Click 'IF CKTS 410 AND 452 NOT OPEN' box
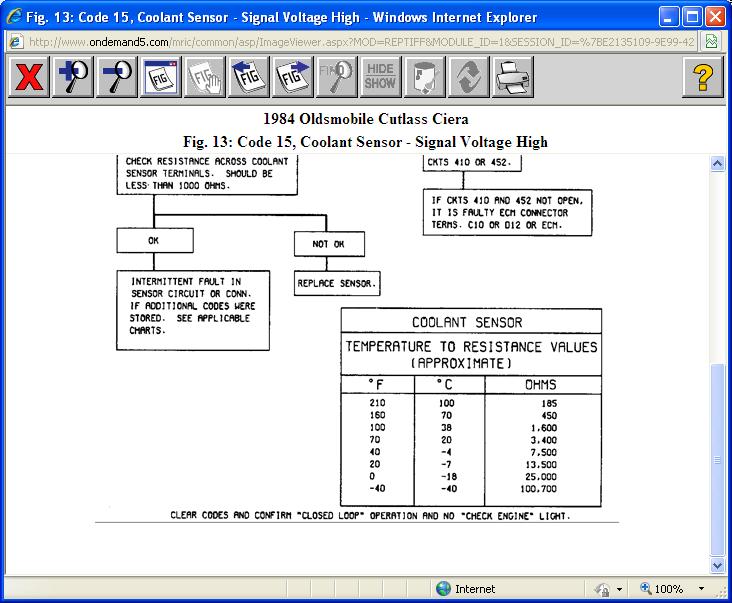 507,213
